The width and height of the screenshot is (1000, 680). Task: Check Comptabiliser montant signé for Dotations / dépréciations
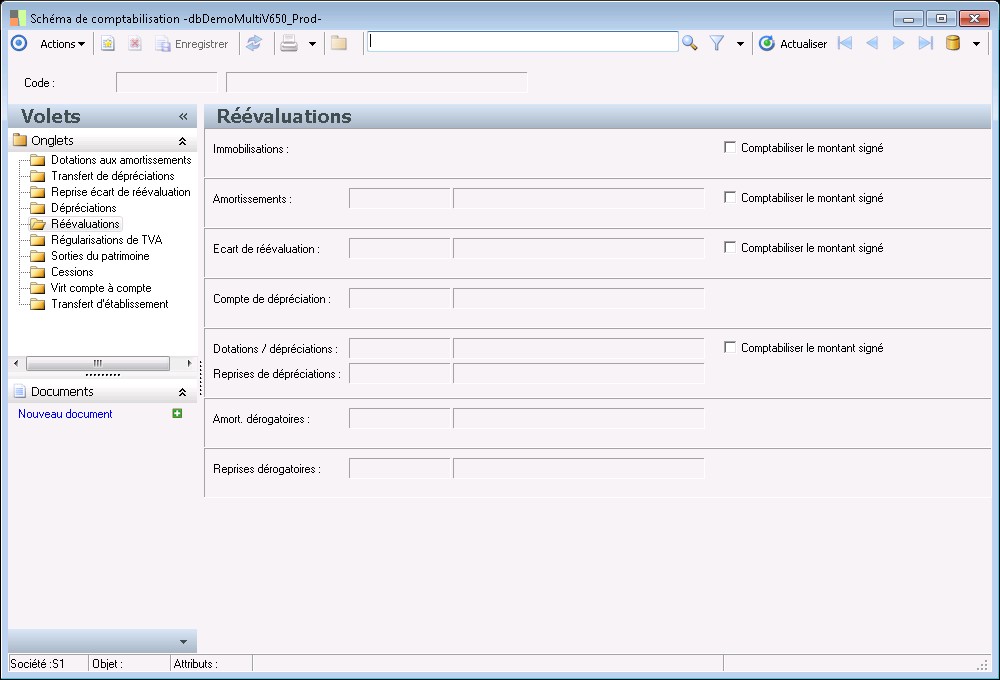(730, 347)
